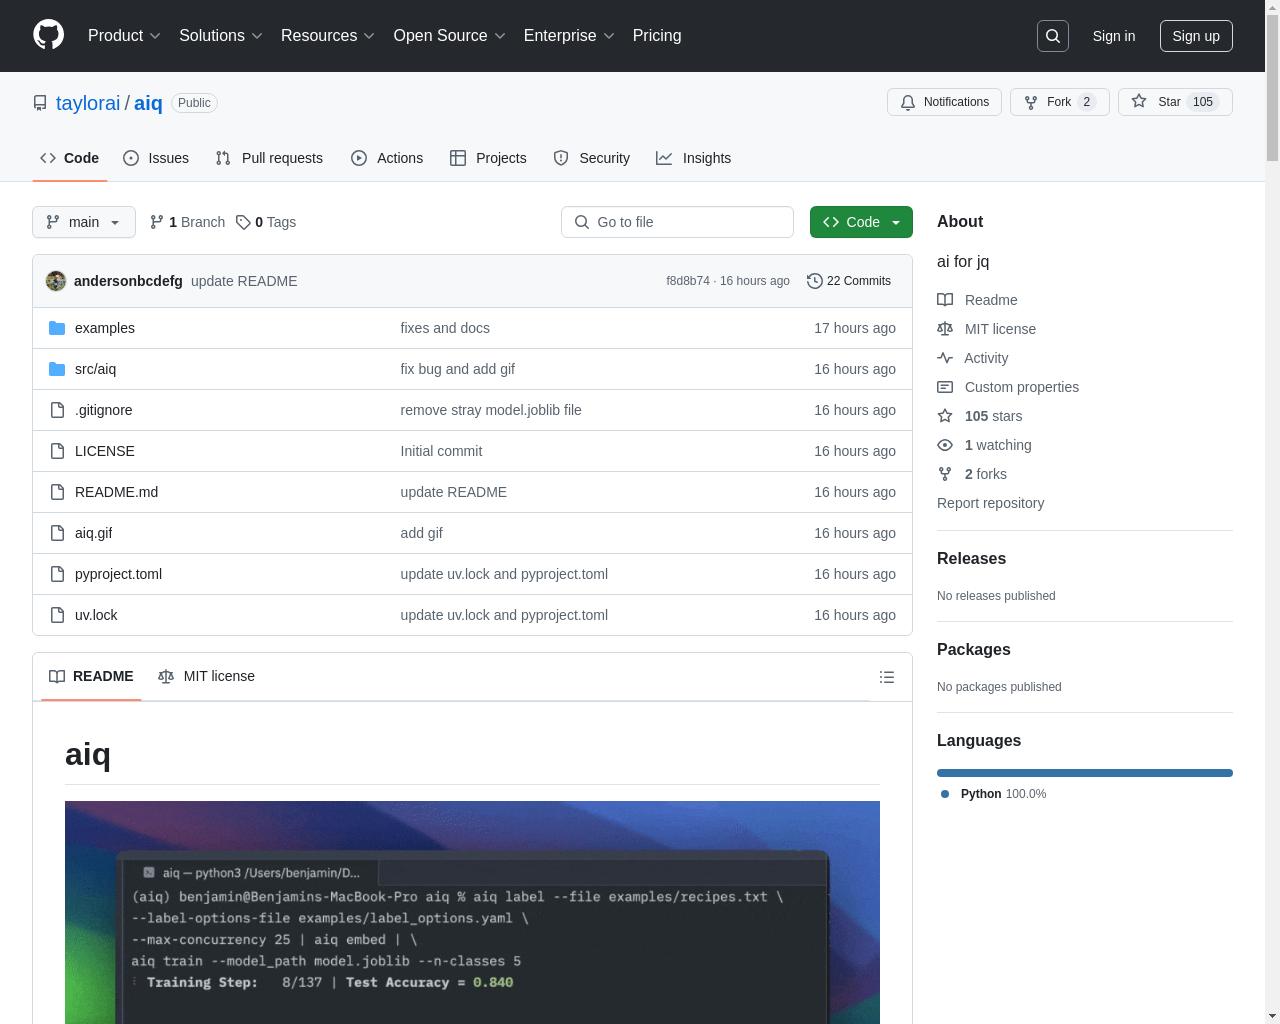Click the GitHub logo icon

click(x=48, y=35)
